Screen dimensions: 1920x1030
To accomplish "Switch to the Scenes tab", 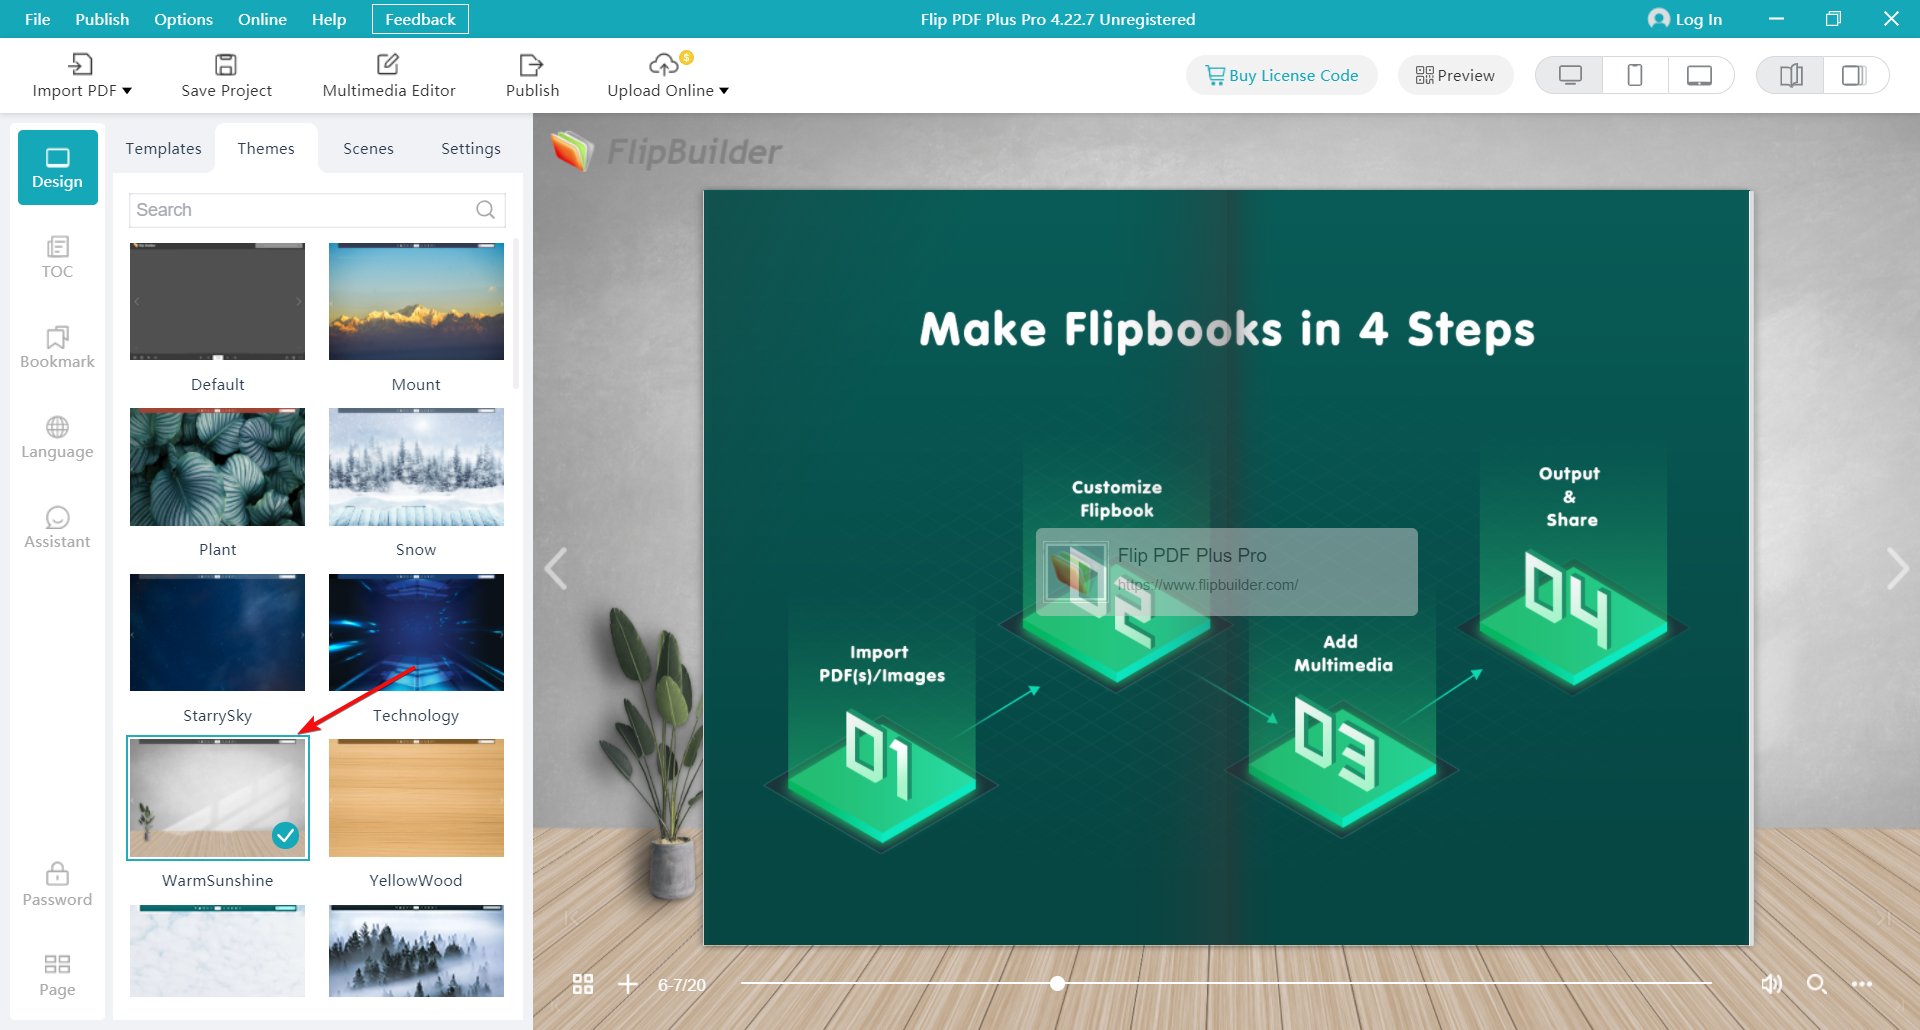I will point(368,148).
